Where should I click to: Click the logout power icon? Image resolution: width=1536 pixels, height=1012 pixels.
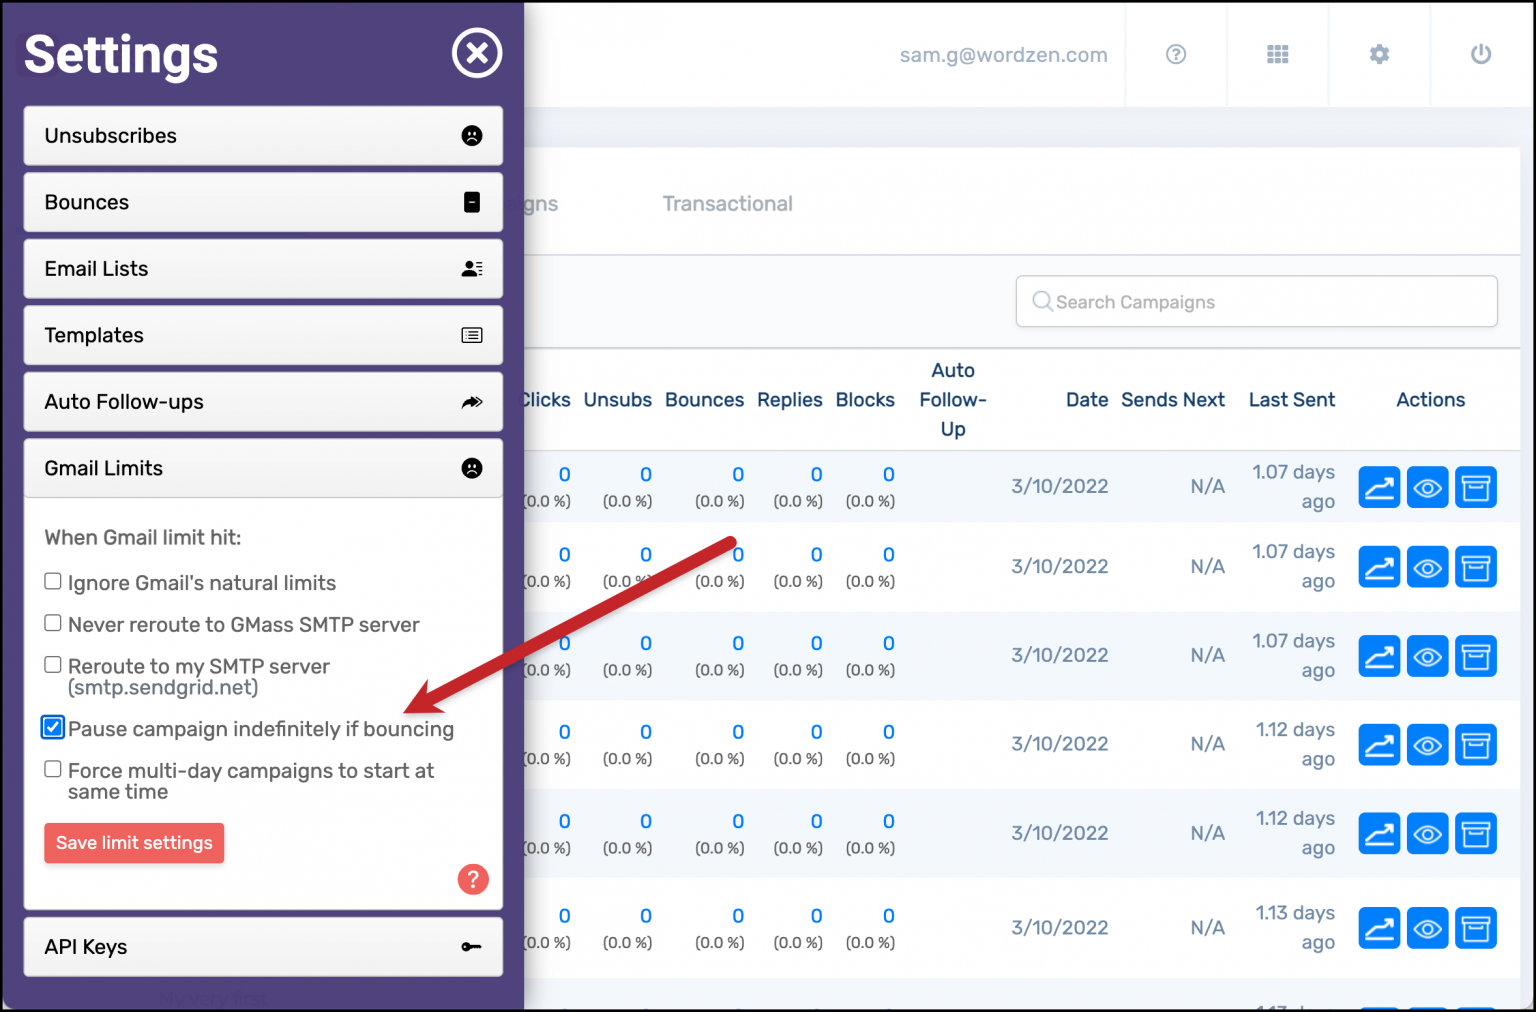(1480, 55)
